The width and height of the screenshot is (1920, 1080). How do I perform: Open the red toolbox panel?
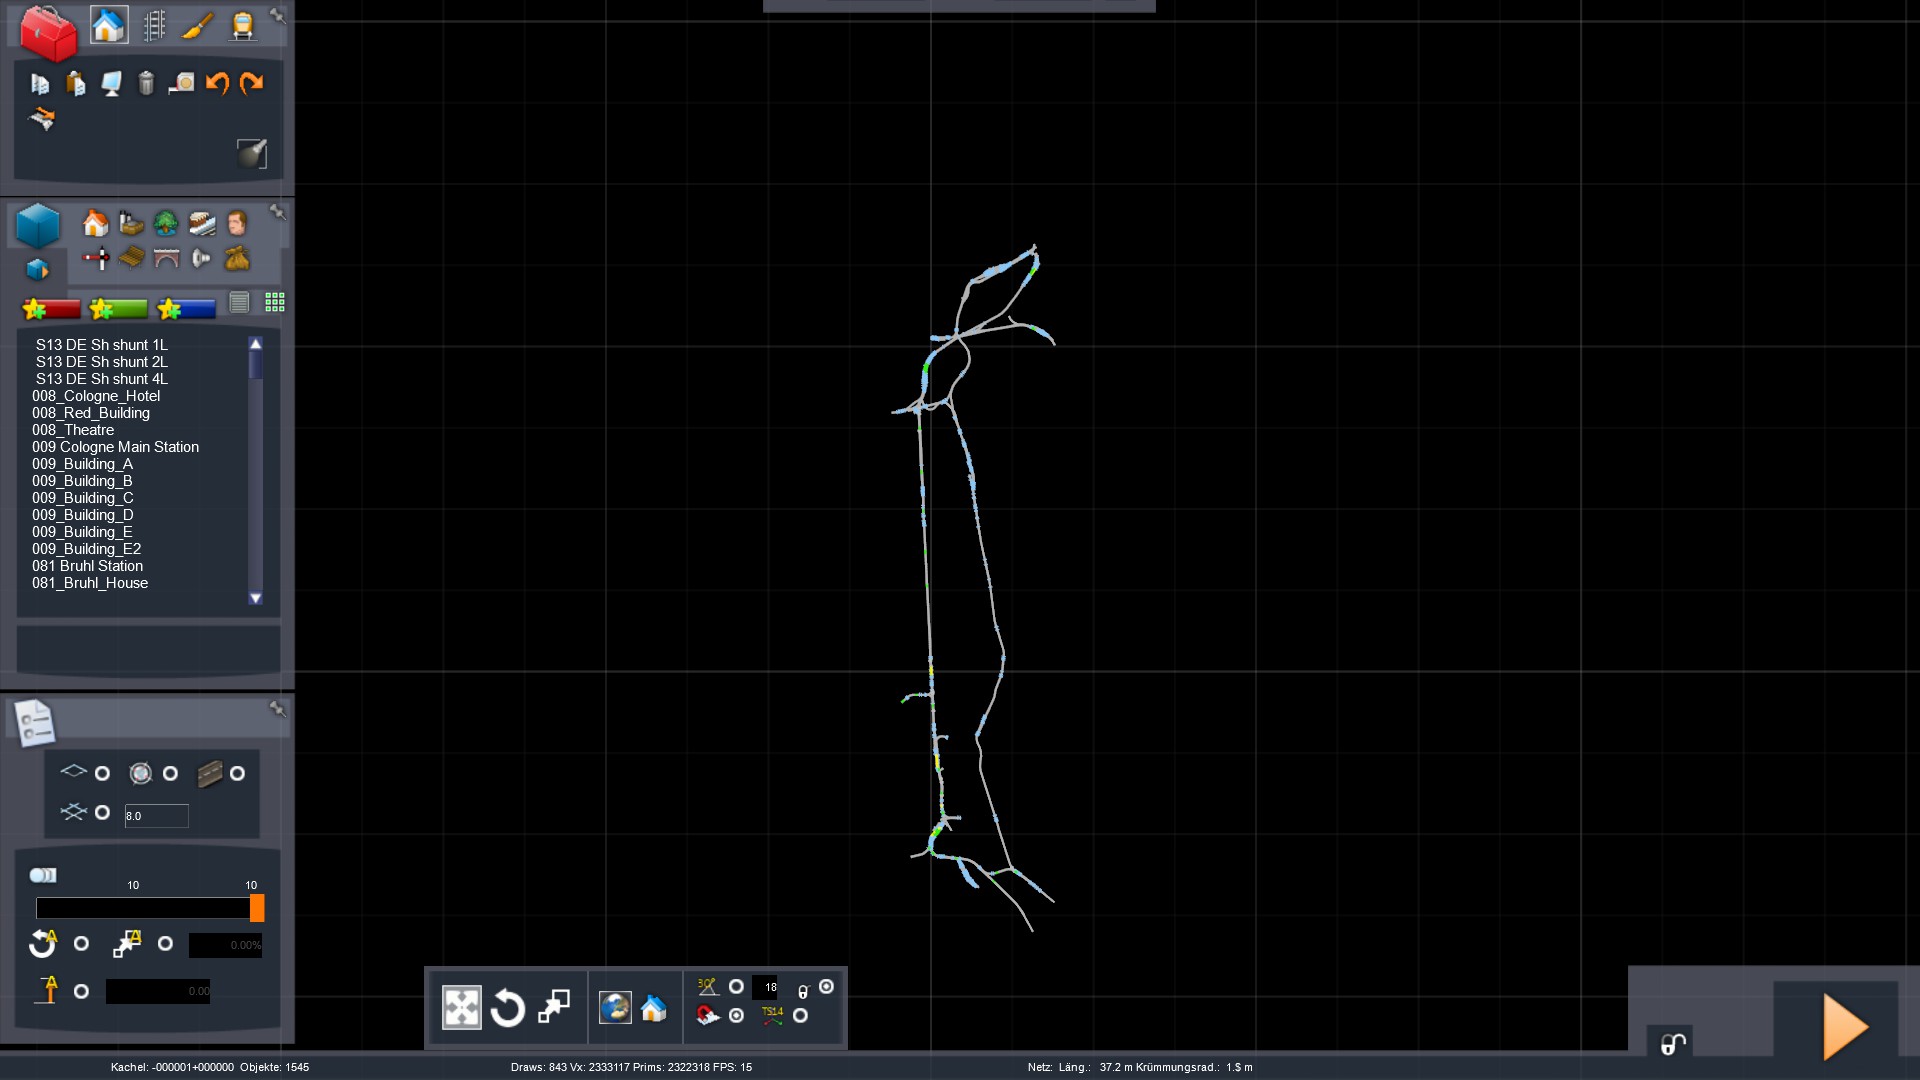point(48,33)
